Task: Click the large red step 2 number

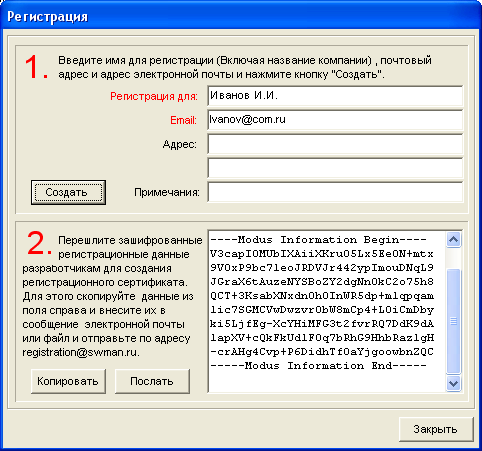Action: 39,244
